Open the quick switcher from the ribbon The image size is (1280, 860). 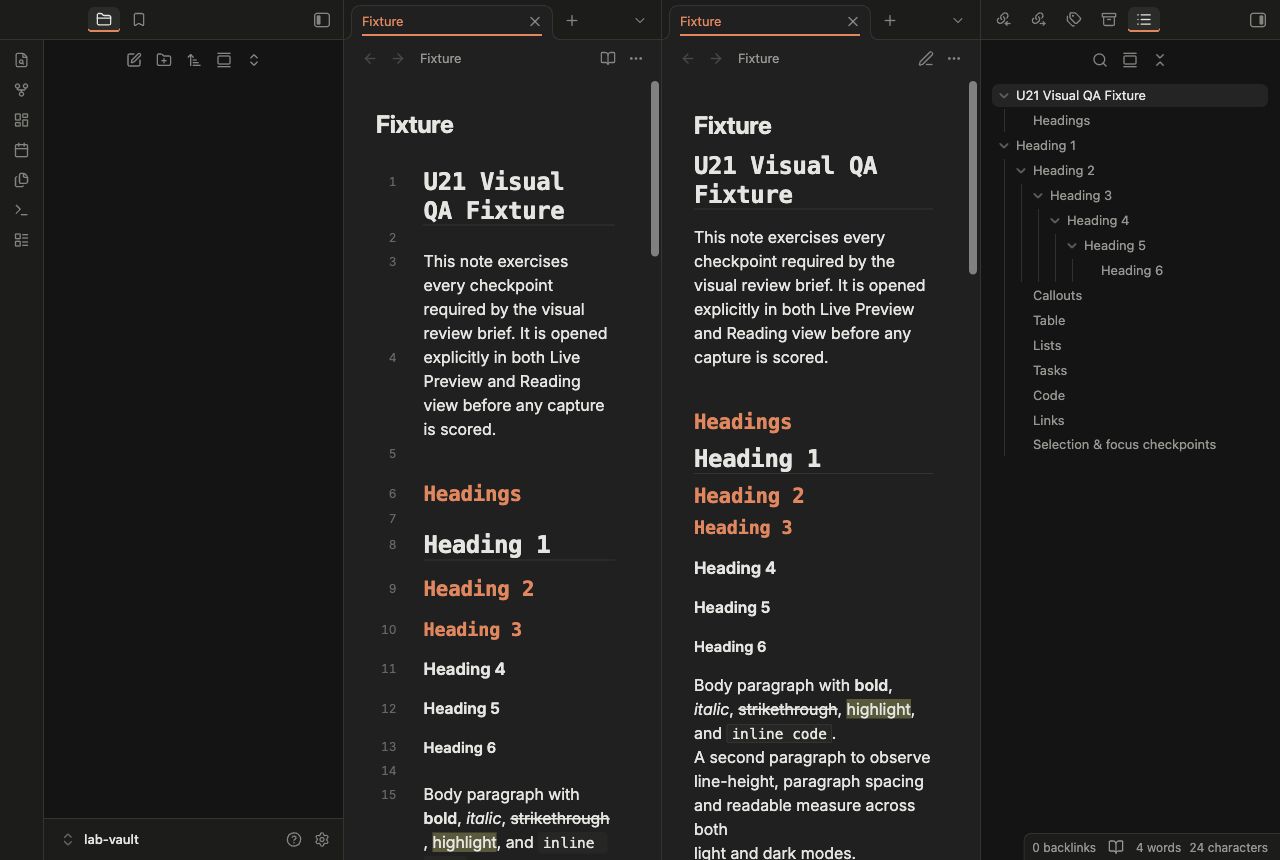(x=22, y=60)
